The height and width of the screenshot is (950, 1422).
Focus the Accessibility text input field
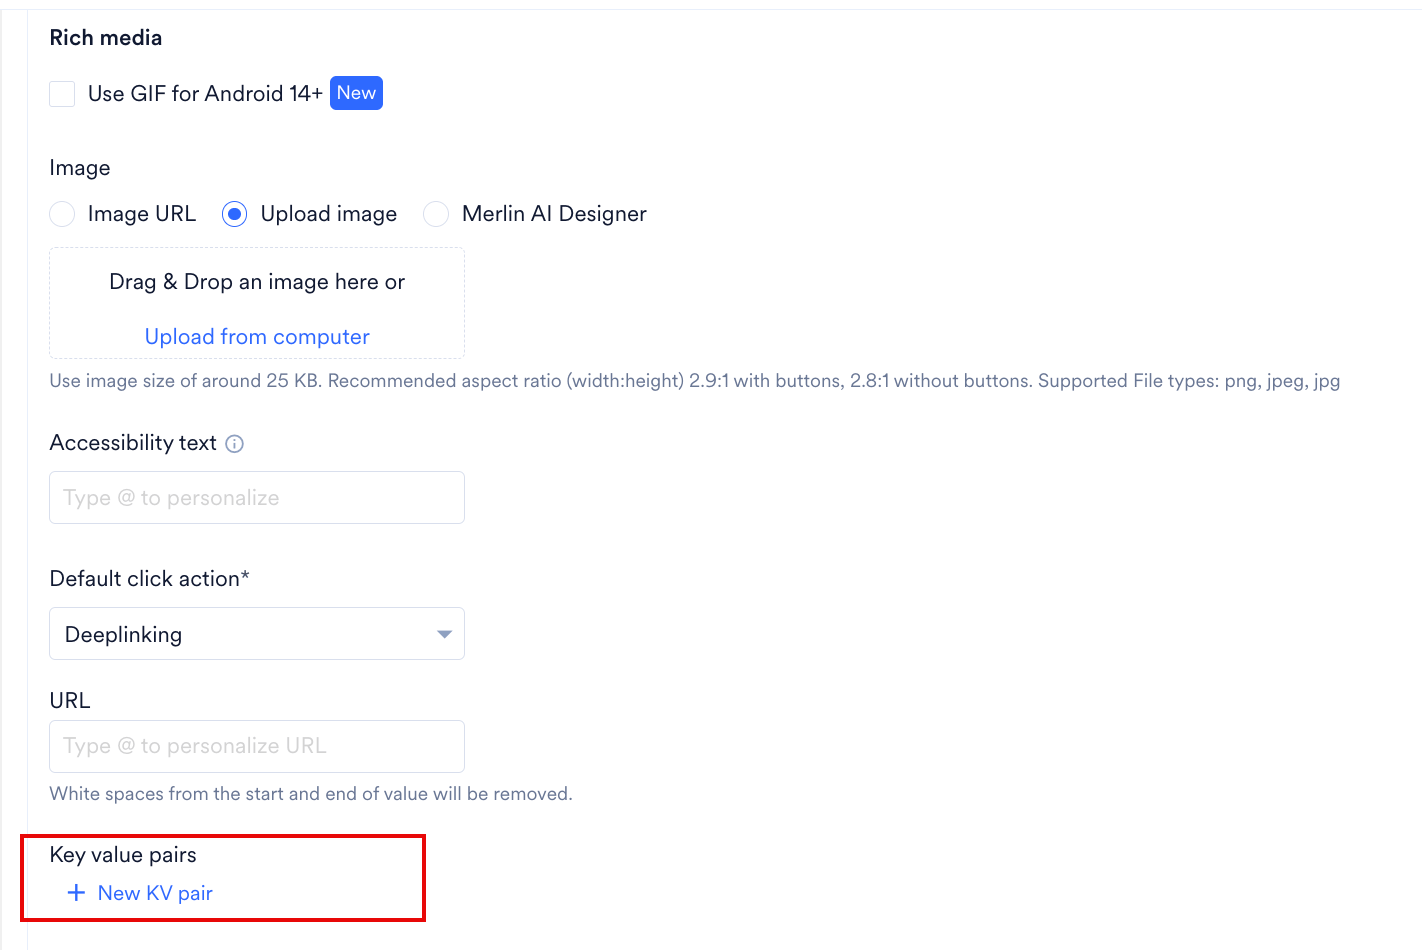[x=257, y=498]
